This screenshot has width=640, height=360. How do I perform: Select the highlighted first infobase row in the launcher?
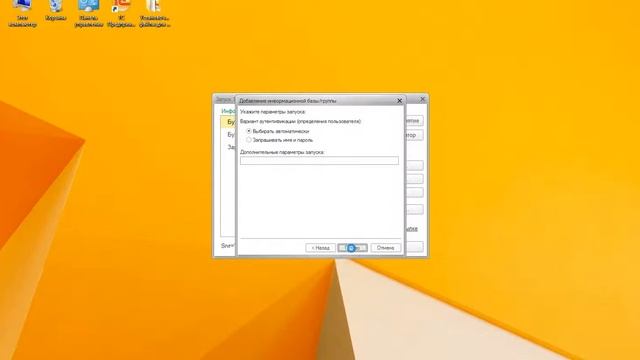pyautogui.click(x=229, y=122)
